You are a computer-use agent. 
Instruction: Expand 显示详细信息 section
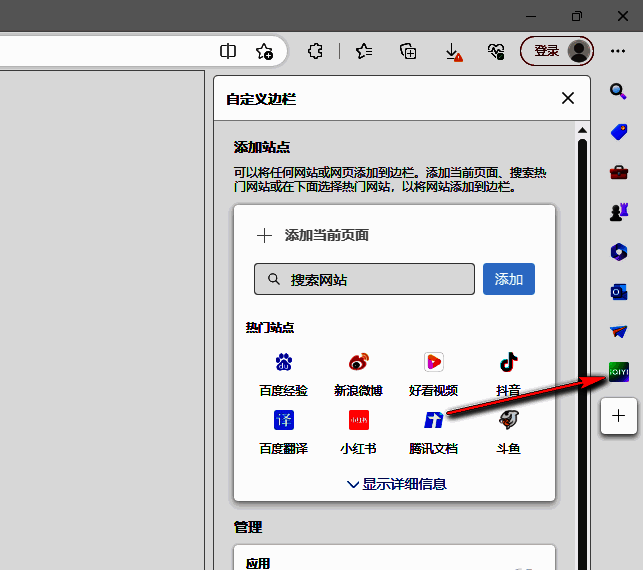[x=396, y=484]
